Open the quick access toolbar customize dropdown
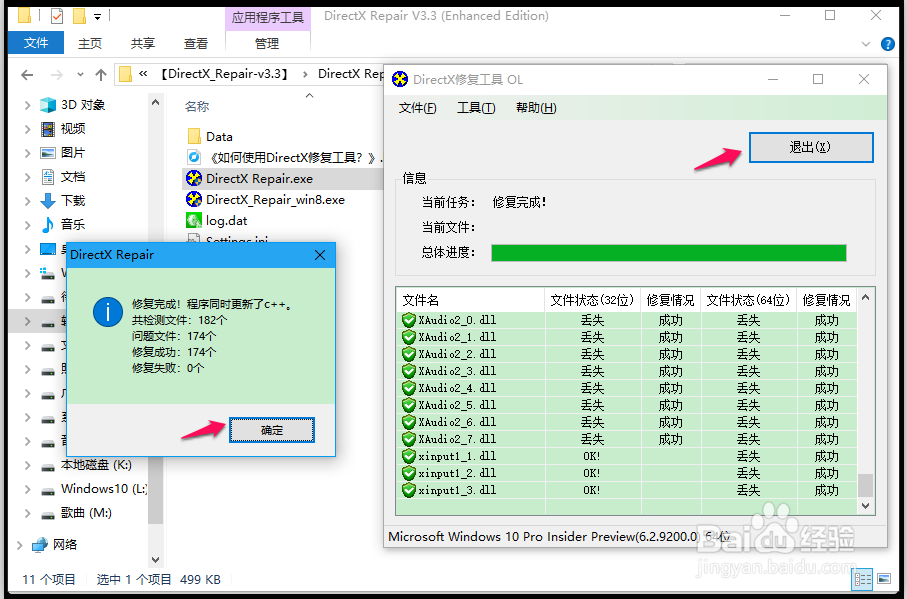907x599 pixels. [98, 17]
